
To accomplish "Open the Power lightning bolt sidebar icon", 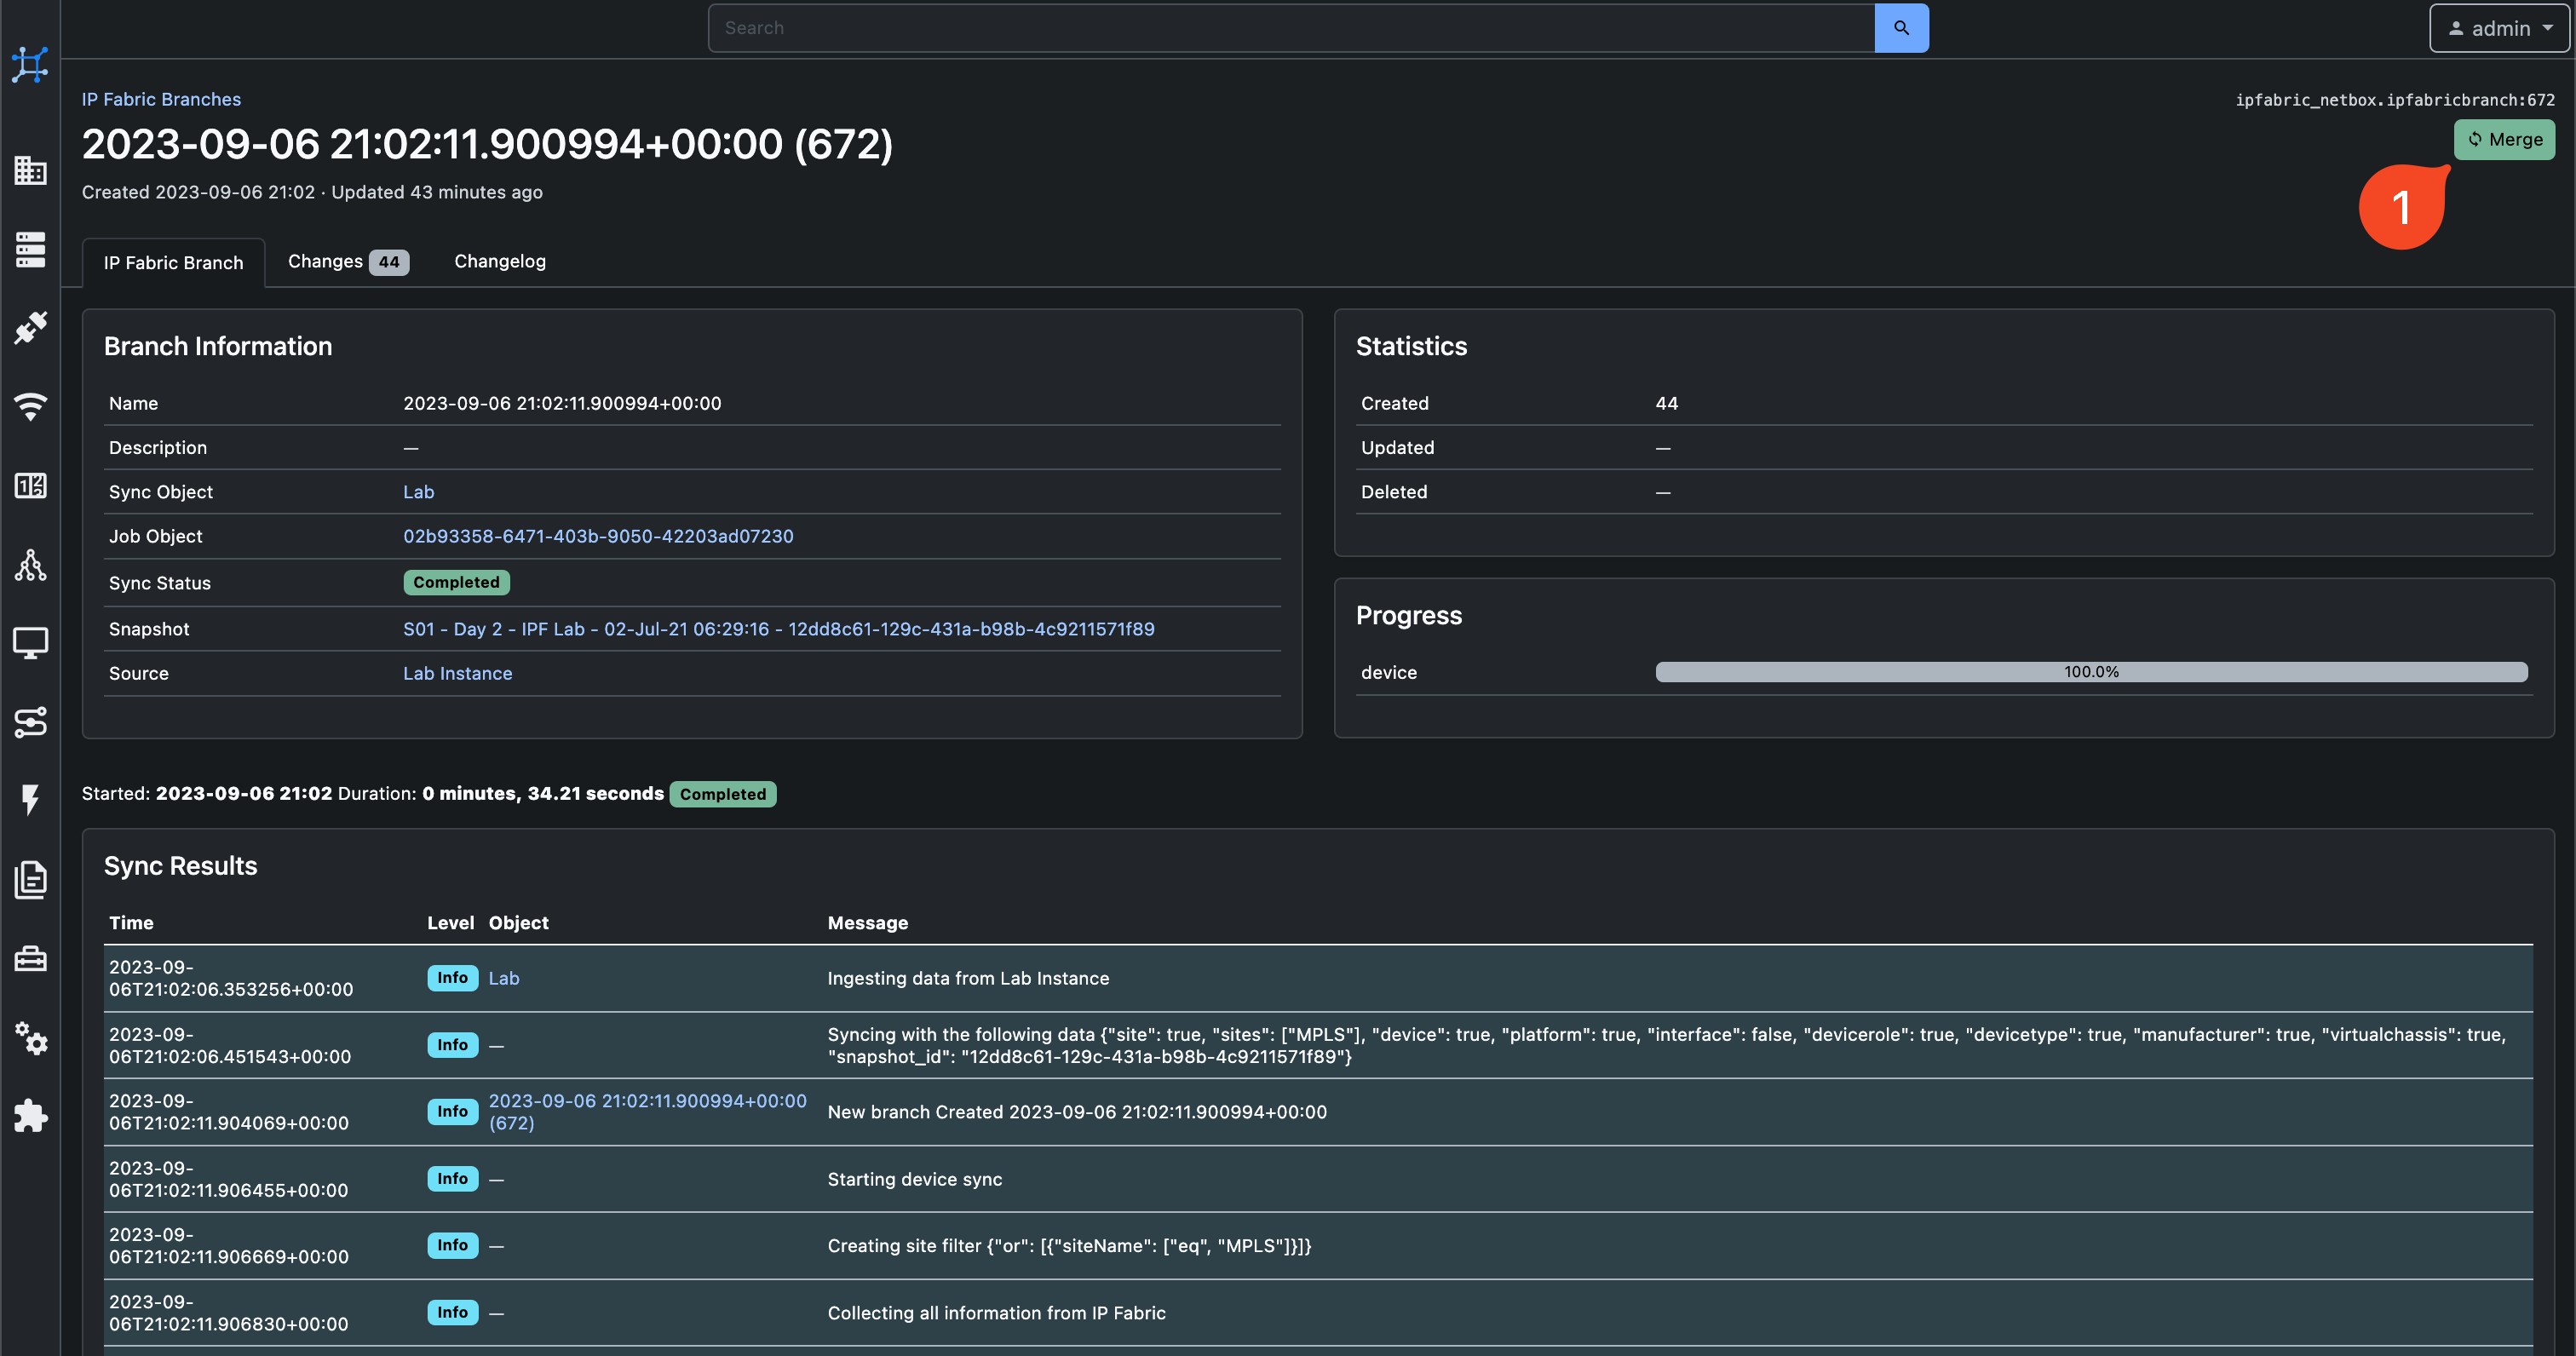I will tap(30, 800).
